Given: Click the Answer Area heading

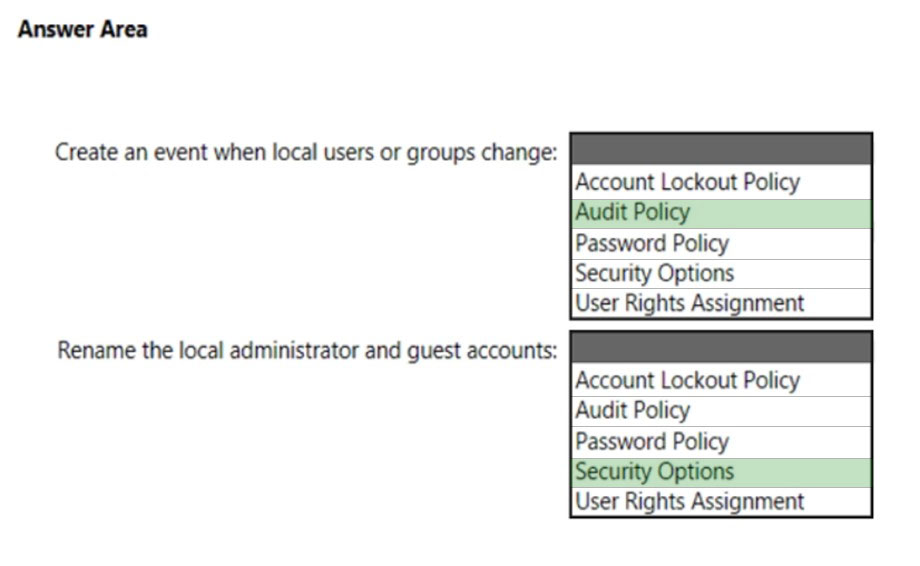Looking at the screenshot, I should pyautogui.click(x=83, y=29).
